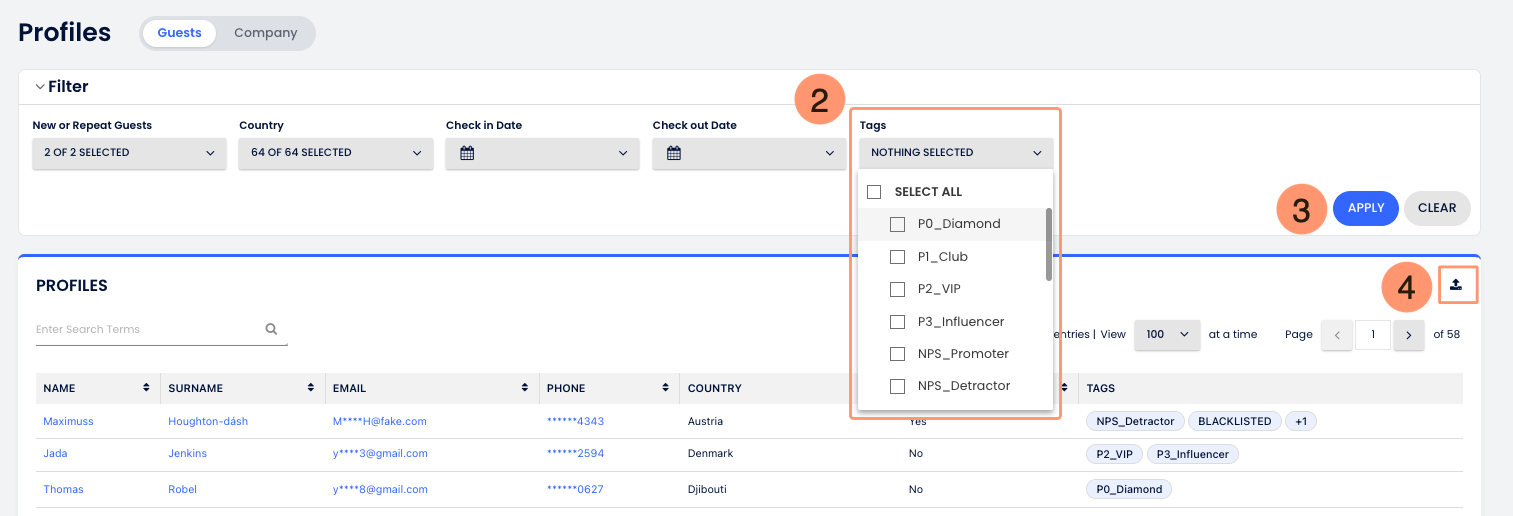This screenshot has height=516, width=1513.
Task: Open Jada profile name link
Action: 56,454
